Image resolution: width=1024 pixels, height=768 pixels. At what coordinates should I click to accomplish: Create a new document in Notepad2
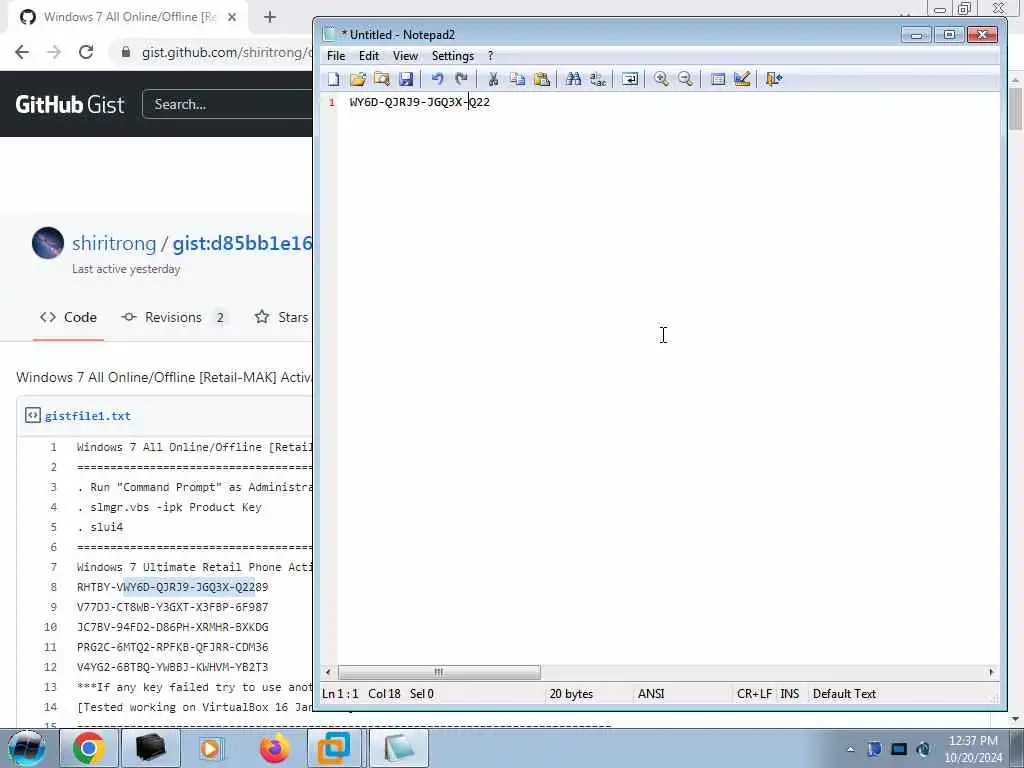coord(334,79)
